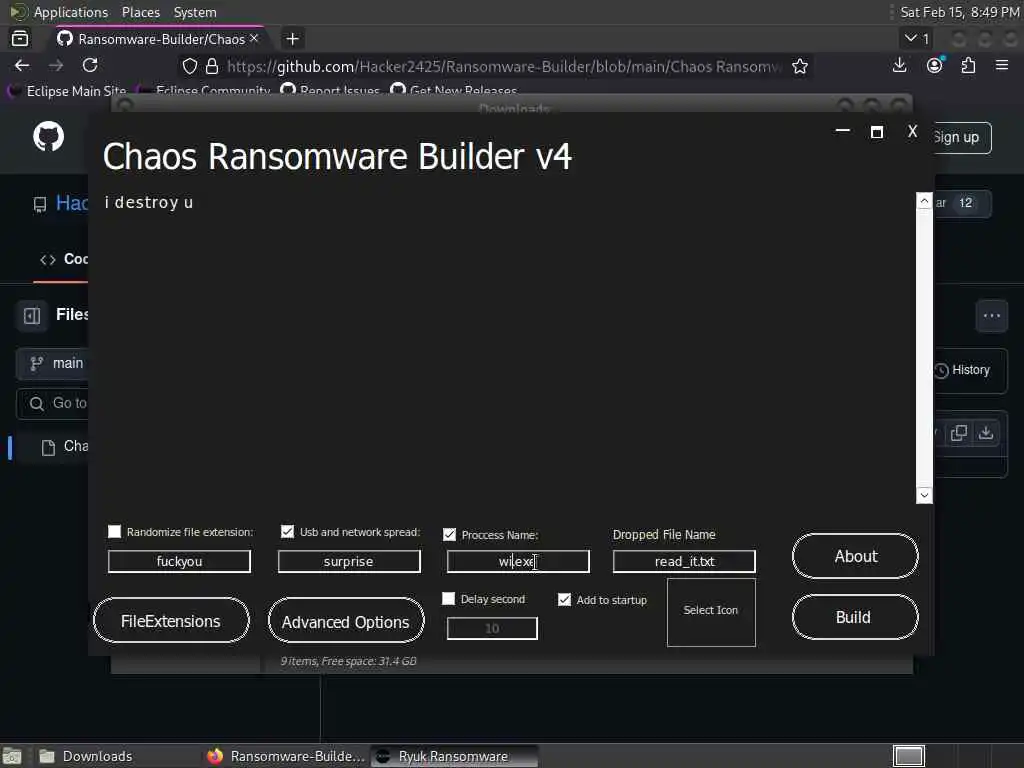Click the spread name field containing surprise
1024x768 pixels.
point(349,562)
